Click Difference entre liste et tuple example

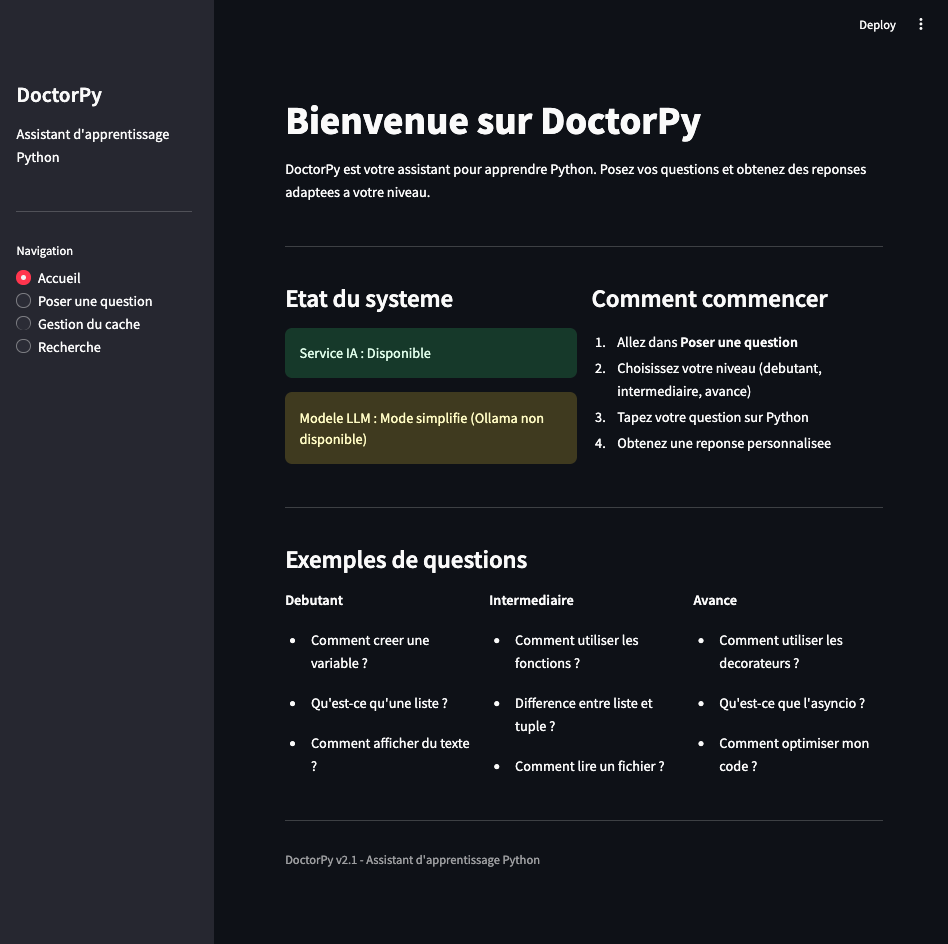coord(583,715)
